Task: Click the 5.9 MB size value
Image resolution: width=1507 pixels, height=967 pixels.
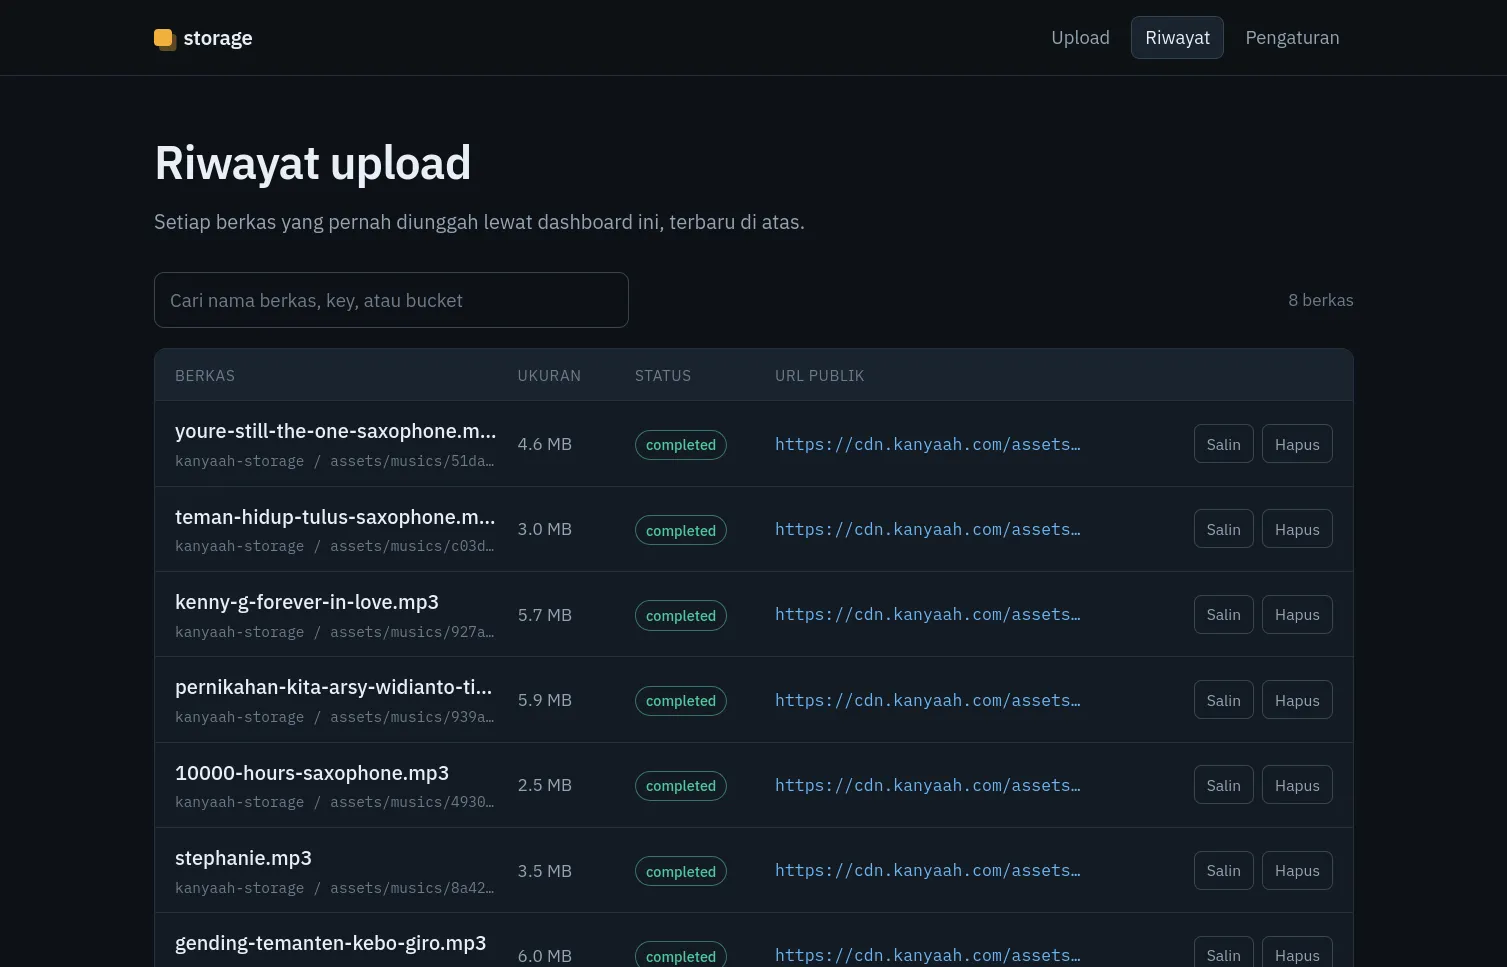Action: point(545,700)
